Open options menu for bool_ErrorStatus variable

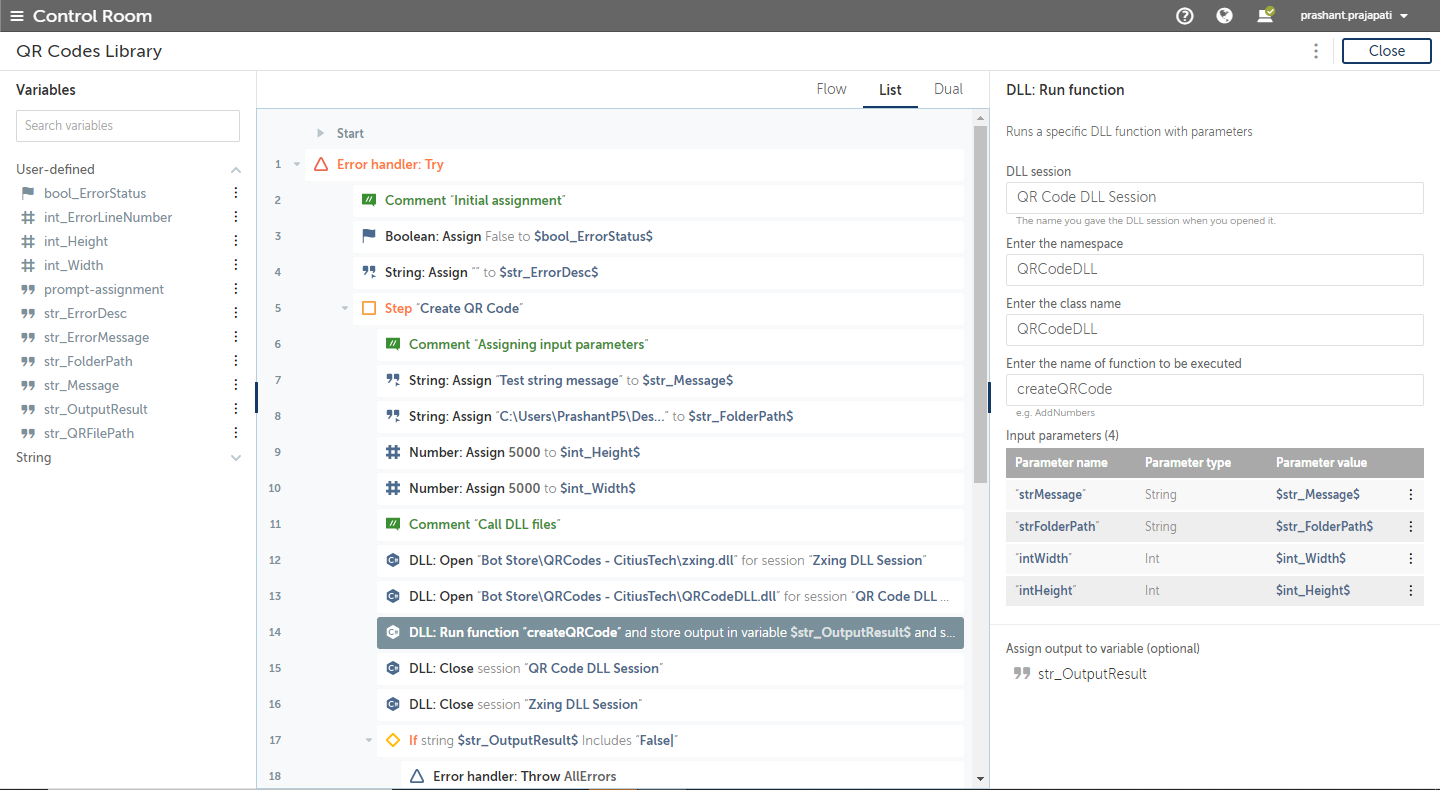236,193
